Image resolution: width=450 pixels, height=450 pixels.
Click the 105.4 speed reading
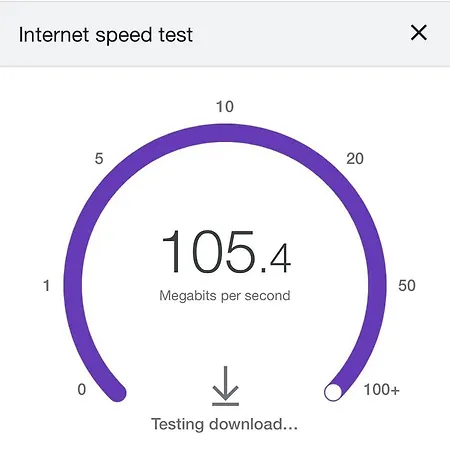[226, 252]
